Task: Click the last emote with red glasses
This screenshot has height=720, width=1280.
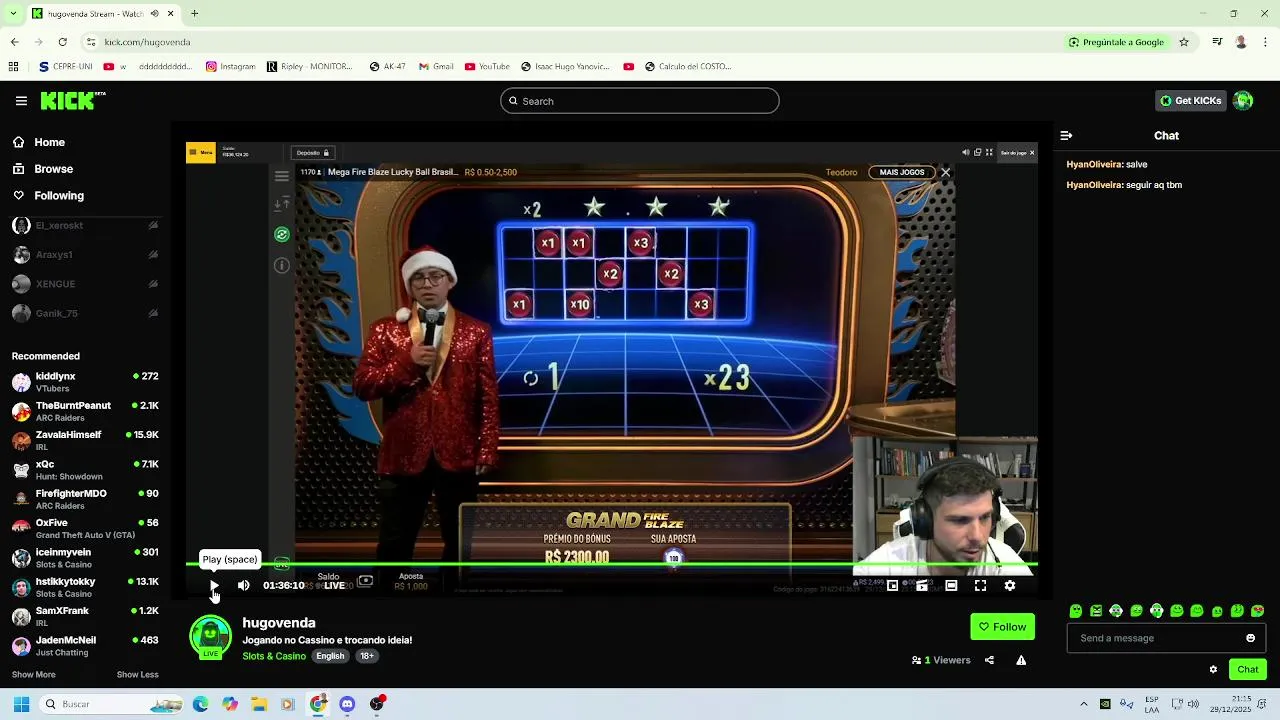Action: pos(1257,611)
